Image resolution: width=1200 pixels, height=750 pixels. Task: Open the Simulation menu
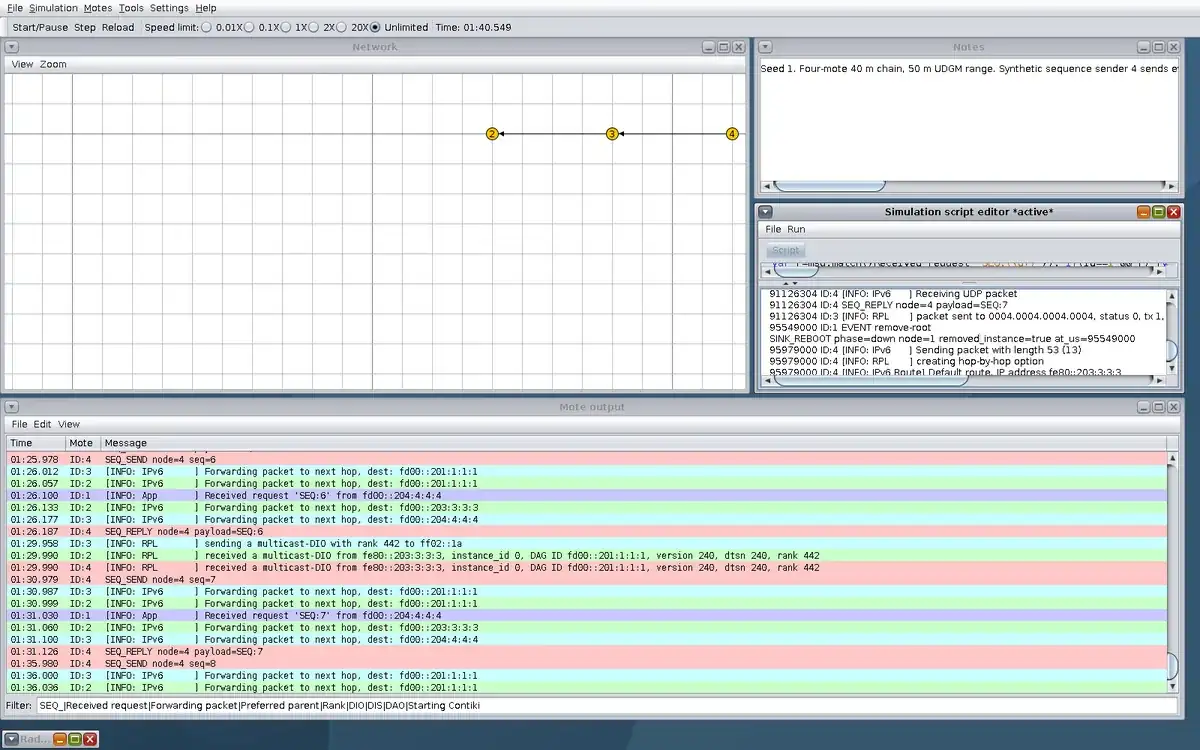[x=53, y=8]
